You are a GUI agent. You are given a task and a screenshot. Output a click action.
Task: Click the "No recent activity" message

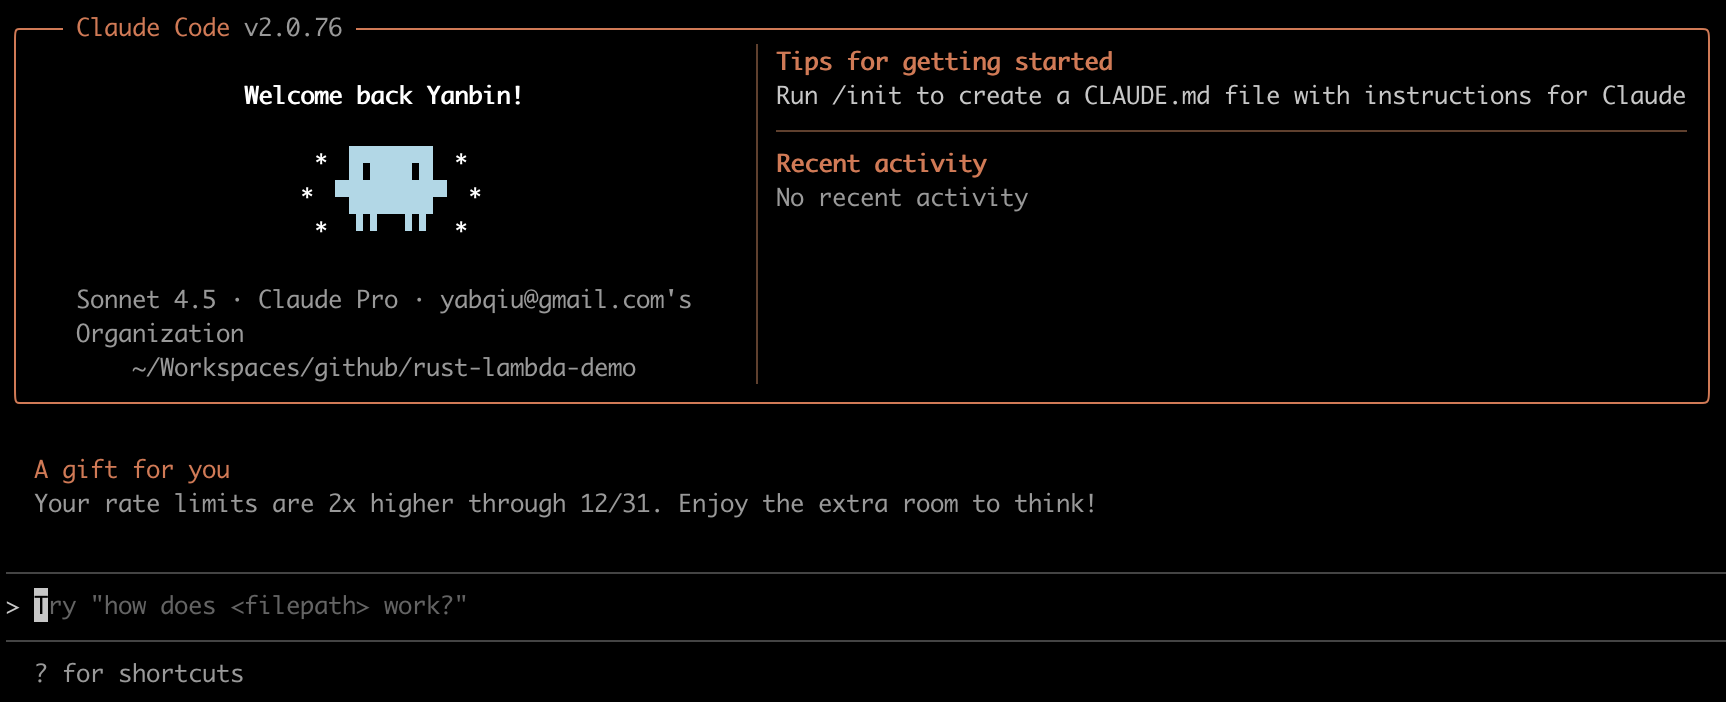(x=901, y=198)
